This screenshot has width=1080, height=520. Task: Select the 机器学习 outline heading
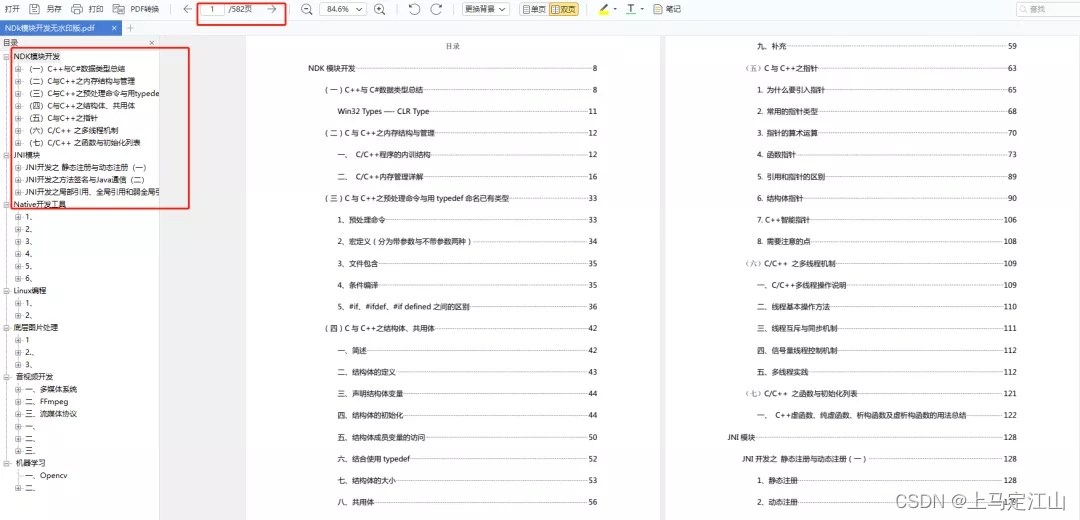coord(30,463)
